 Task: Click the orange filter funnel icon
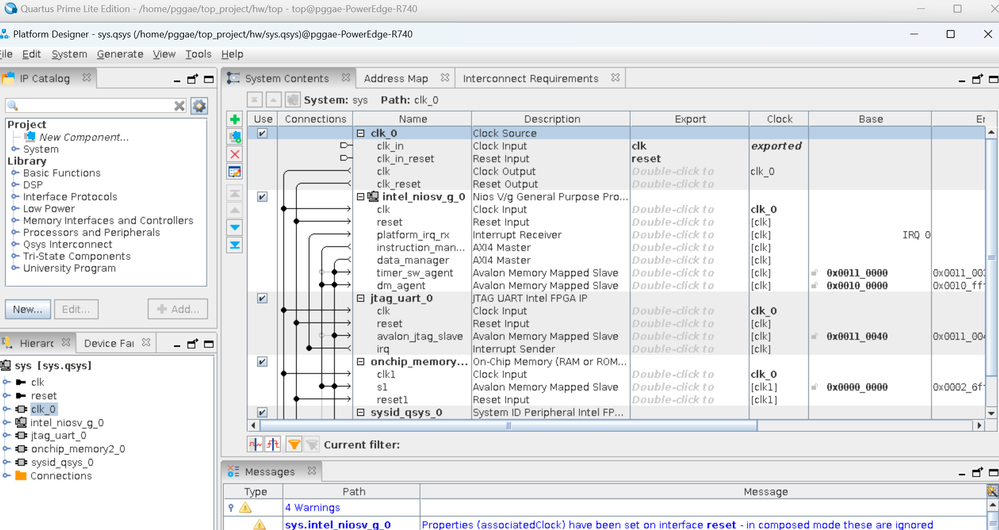click(294, 444)
